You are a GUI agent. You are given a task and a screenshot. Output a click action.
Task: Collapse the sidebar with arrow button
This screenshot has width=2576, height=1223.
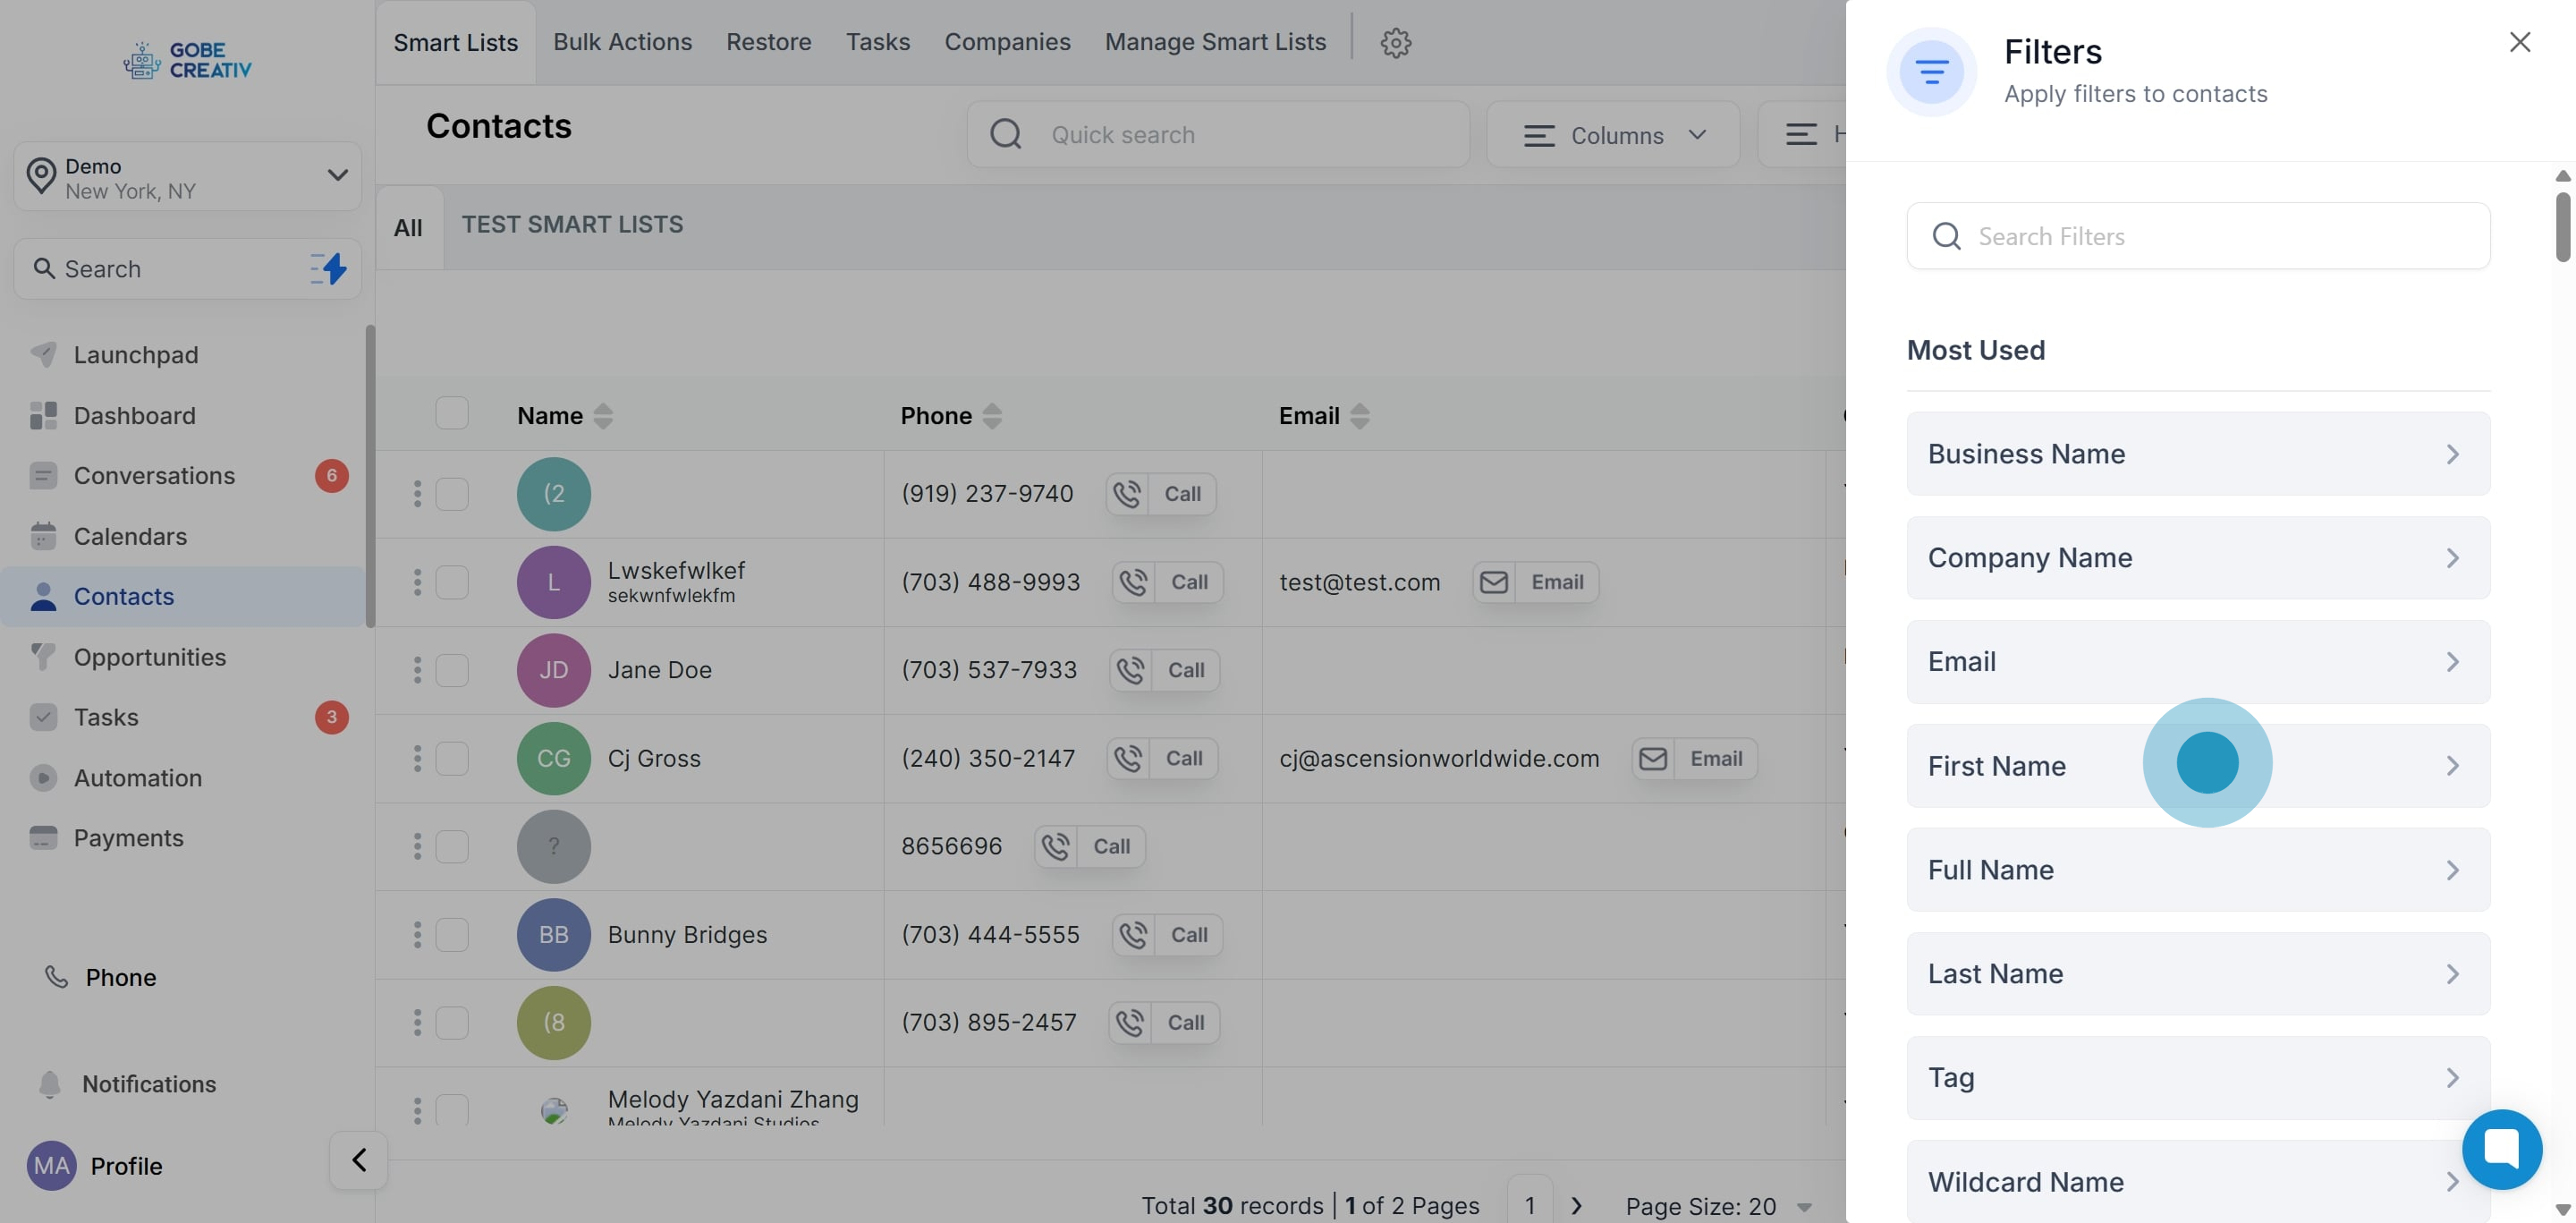358,1160
